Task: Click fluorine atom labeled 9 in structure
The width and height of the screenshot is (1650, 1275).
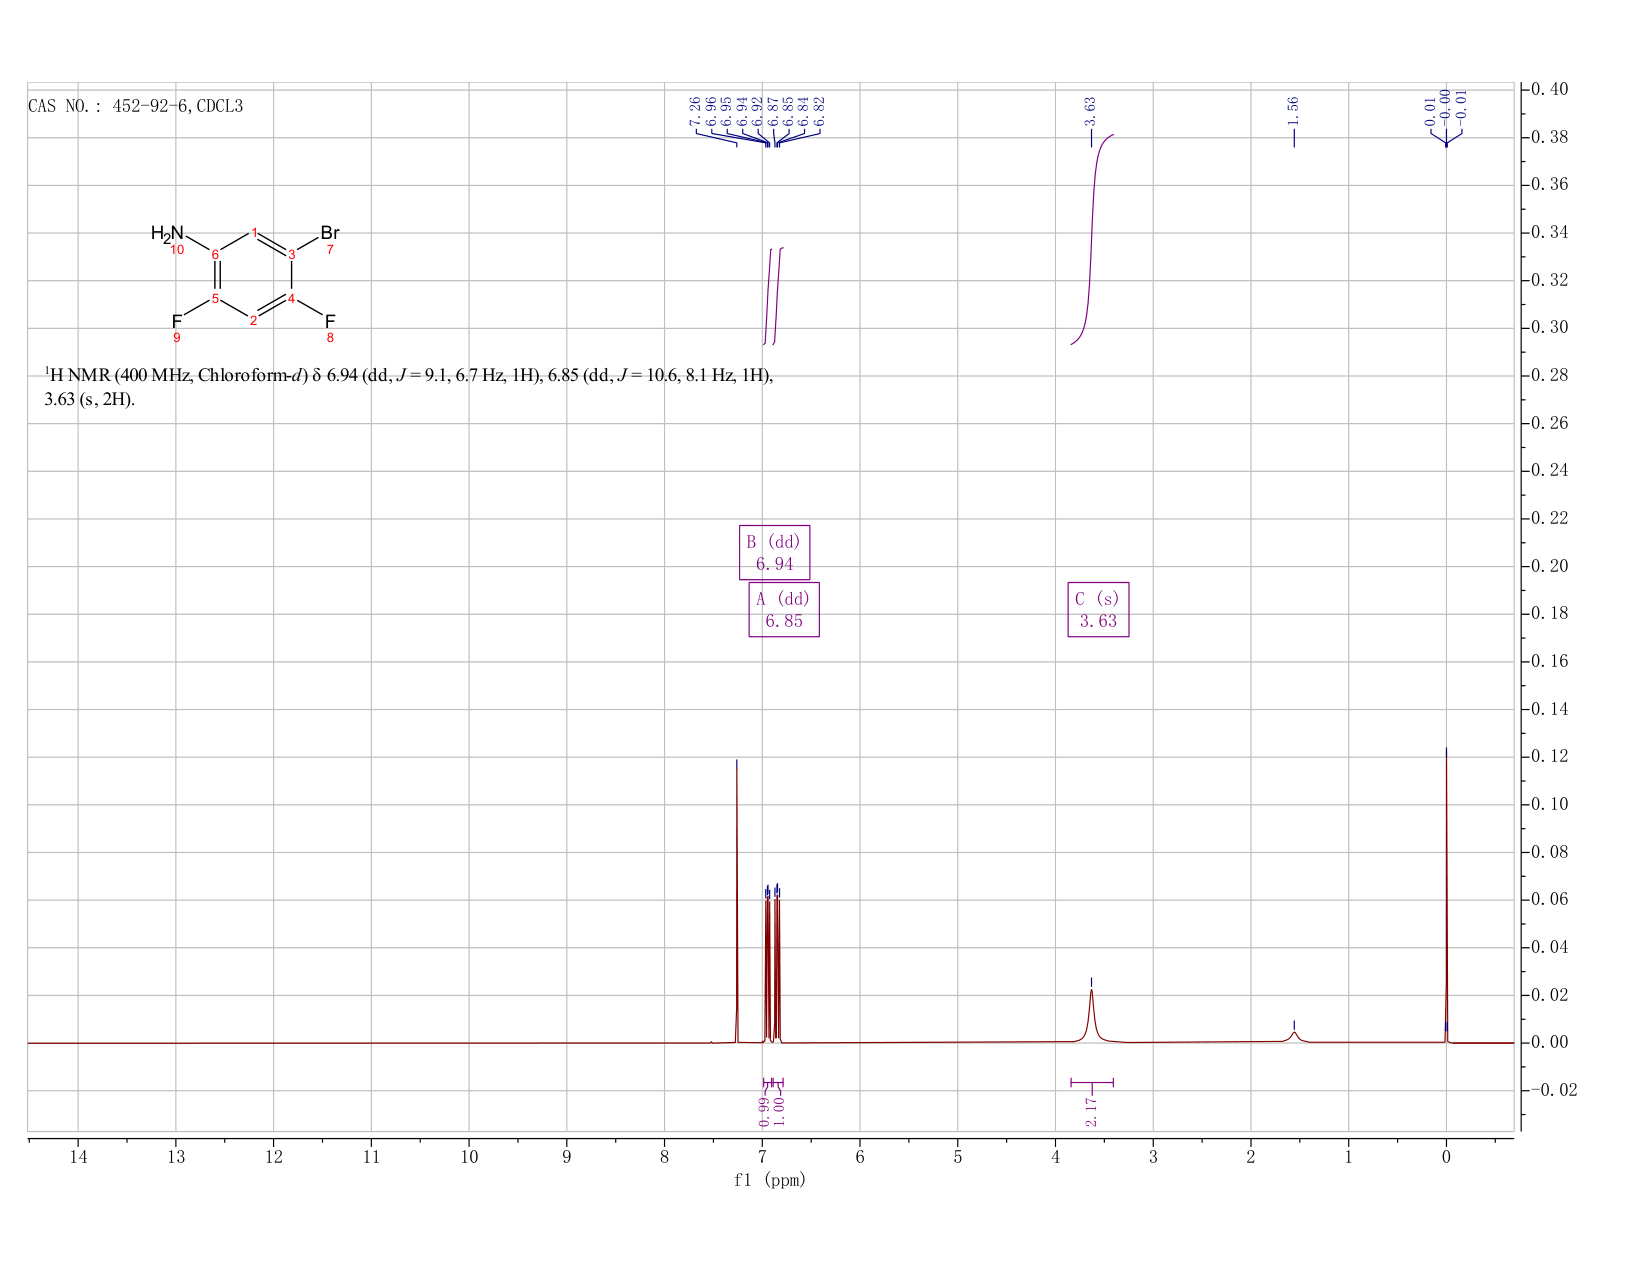Action: 177,321
